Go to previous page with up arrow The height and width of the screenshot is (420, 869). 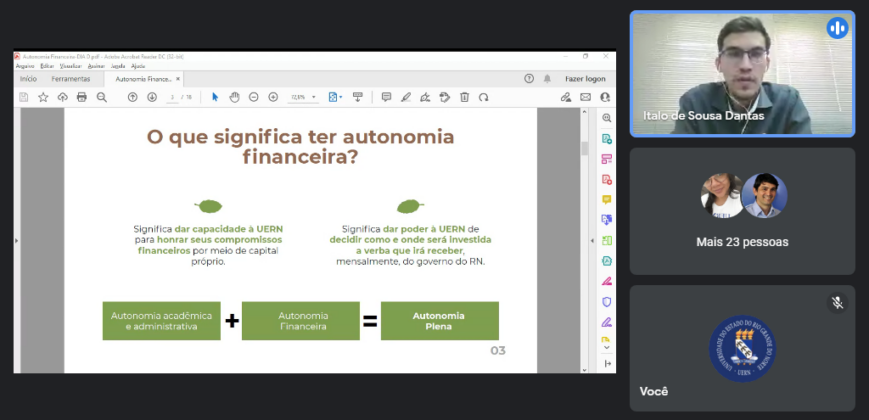coord(132,97)
